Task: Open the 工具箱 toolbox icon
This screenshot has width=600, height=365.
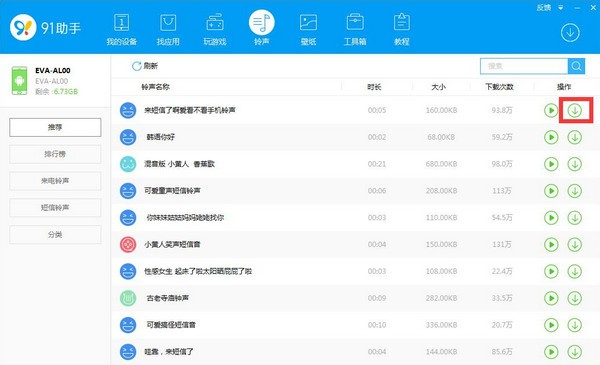Action: (355, 23)
